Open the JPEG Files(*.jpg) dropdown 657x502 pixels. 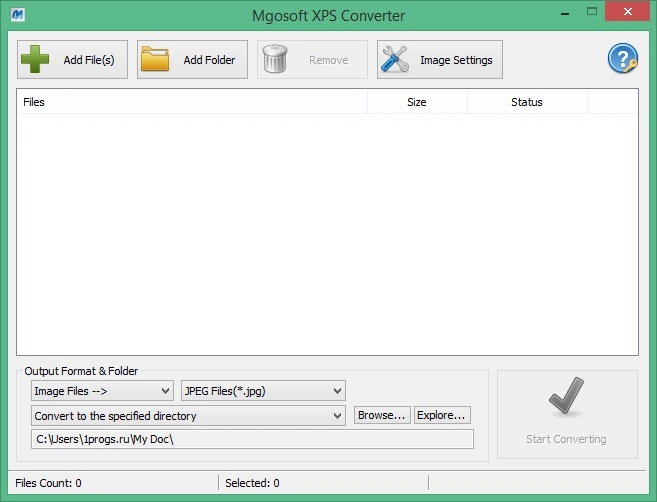tap(263, 391)
